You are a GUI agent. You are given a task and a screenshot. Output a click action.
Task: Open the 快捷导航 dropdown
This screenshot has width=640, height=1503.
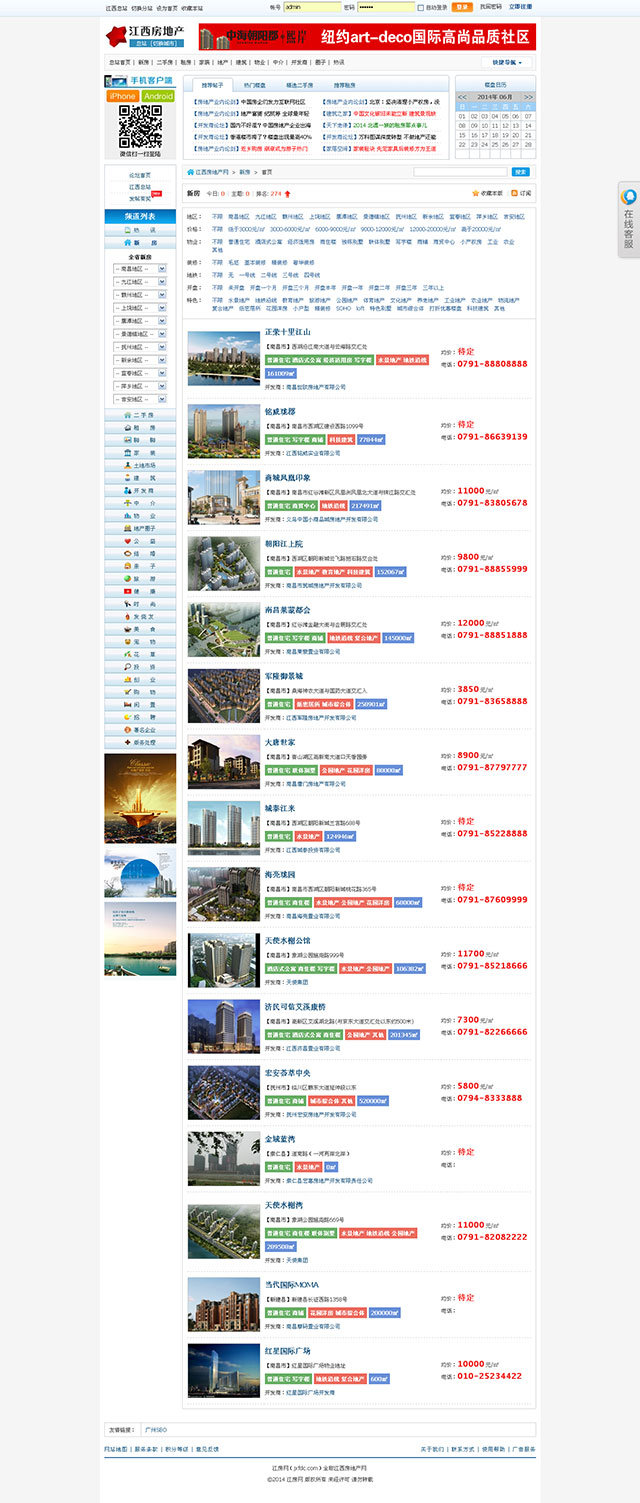[x=507, y=62]
